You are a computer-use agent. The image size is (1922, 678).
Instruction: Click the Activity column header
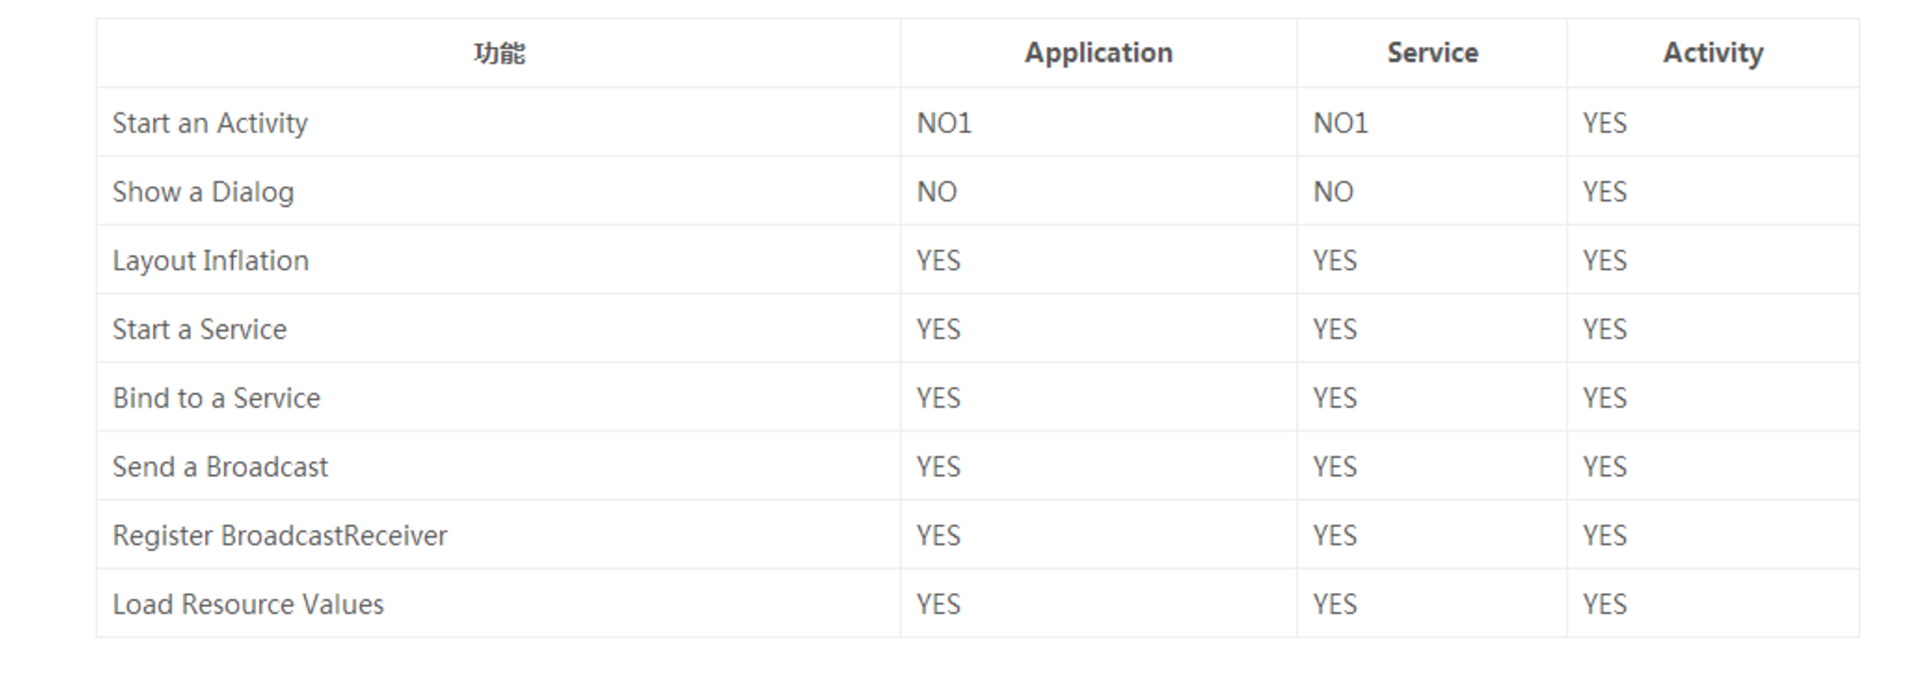(1712, 53)
